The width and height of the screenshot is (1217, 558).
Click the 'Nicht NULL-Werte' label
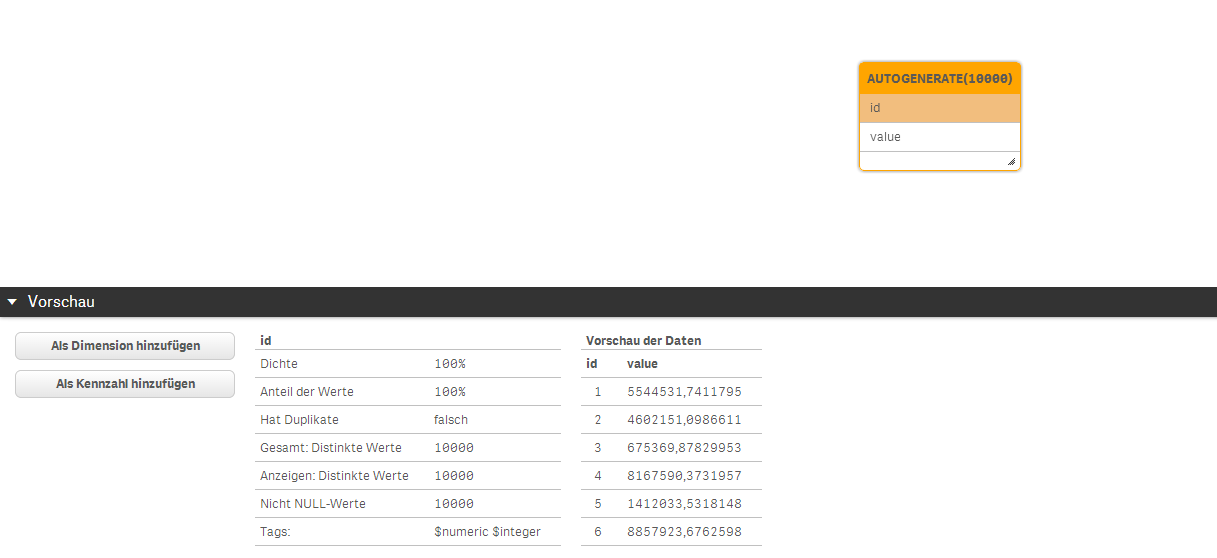tap(313, 504)
